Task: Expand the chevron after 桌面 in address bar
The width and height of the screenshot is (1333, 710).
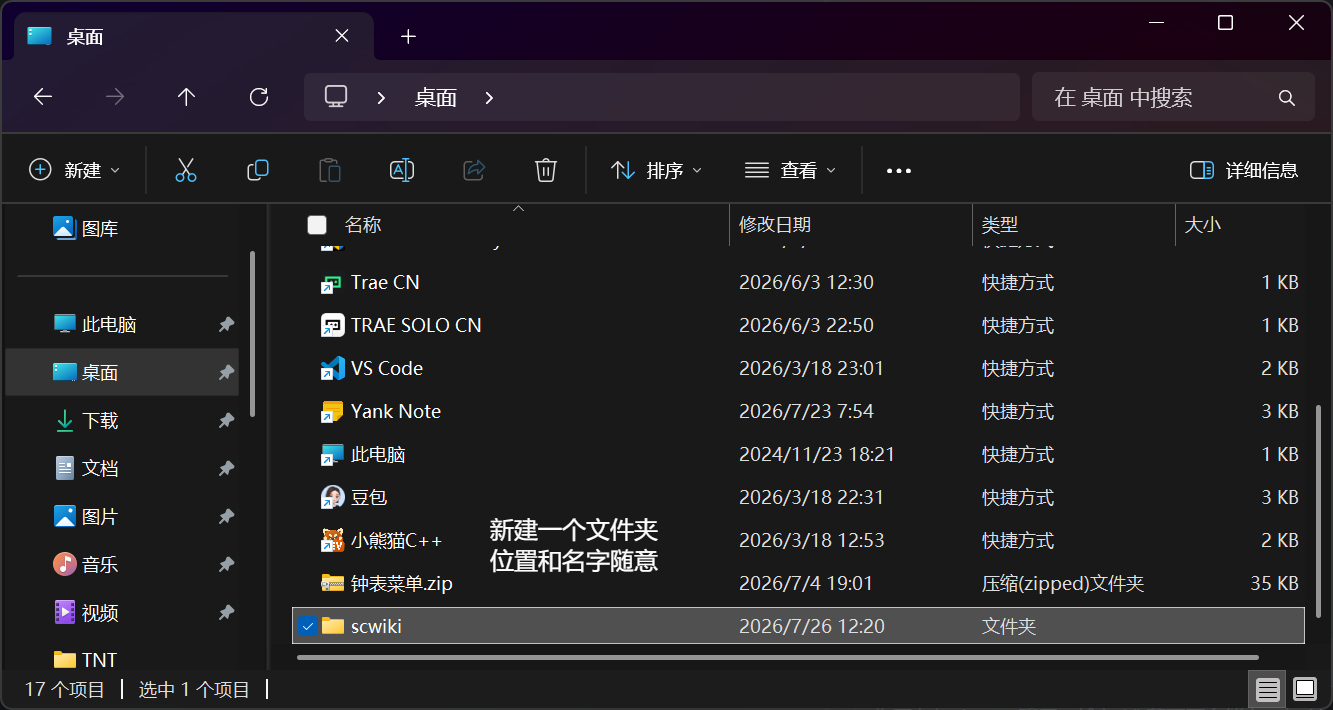Action: coord(489,98)
